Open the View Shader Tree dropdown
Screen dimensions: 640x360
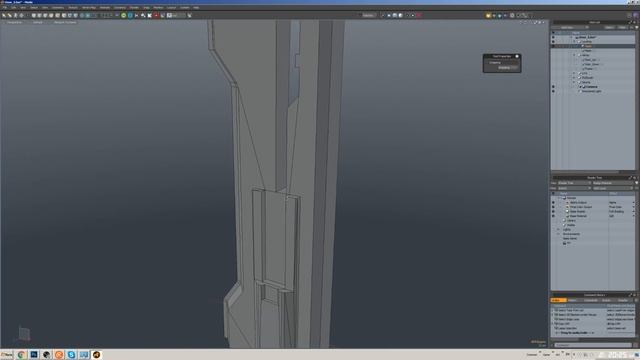[x=574, y=183]
